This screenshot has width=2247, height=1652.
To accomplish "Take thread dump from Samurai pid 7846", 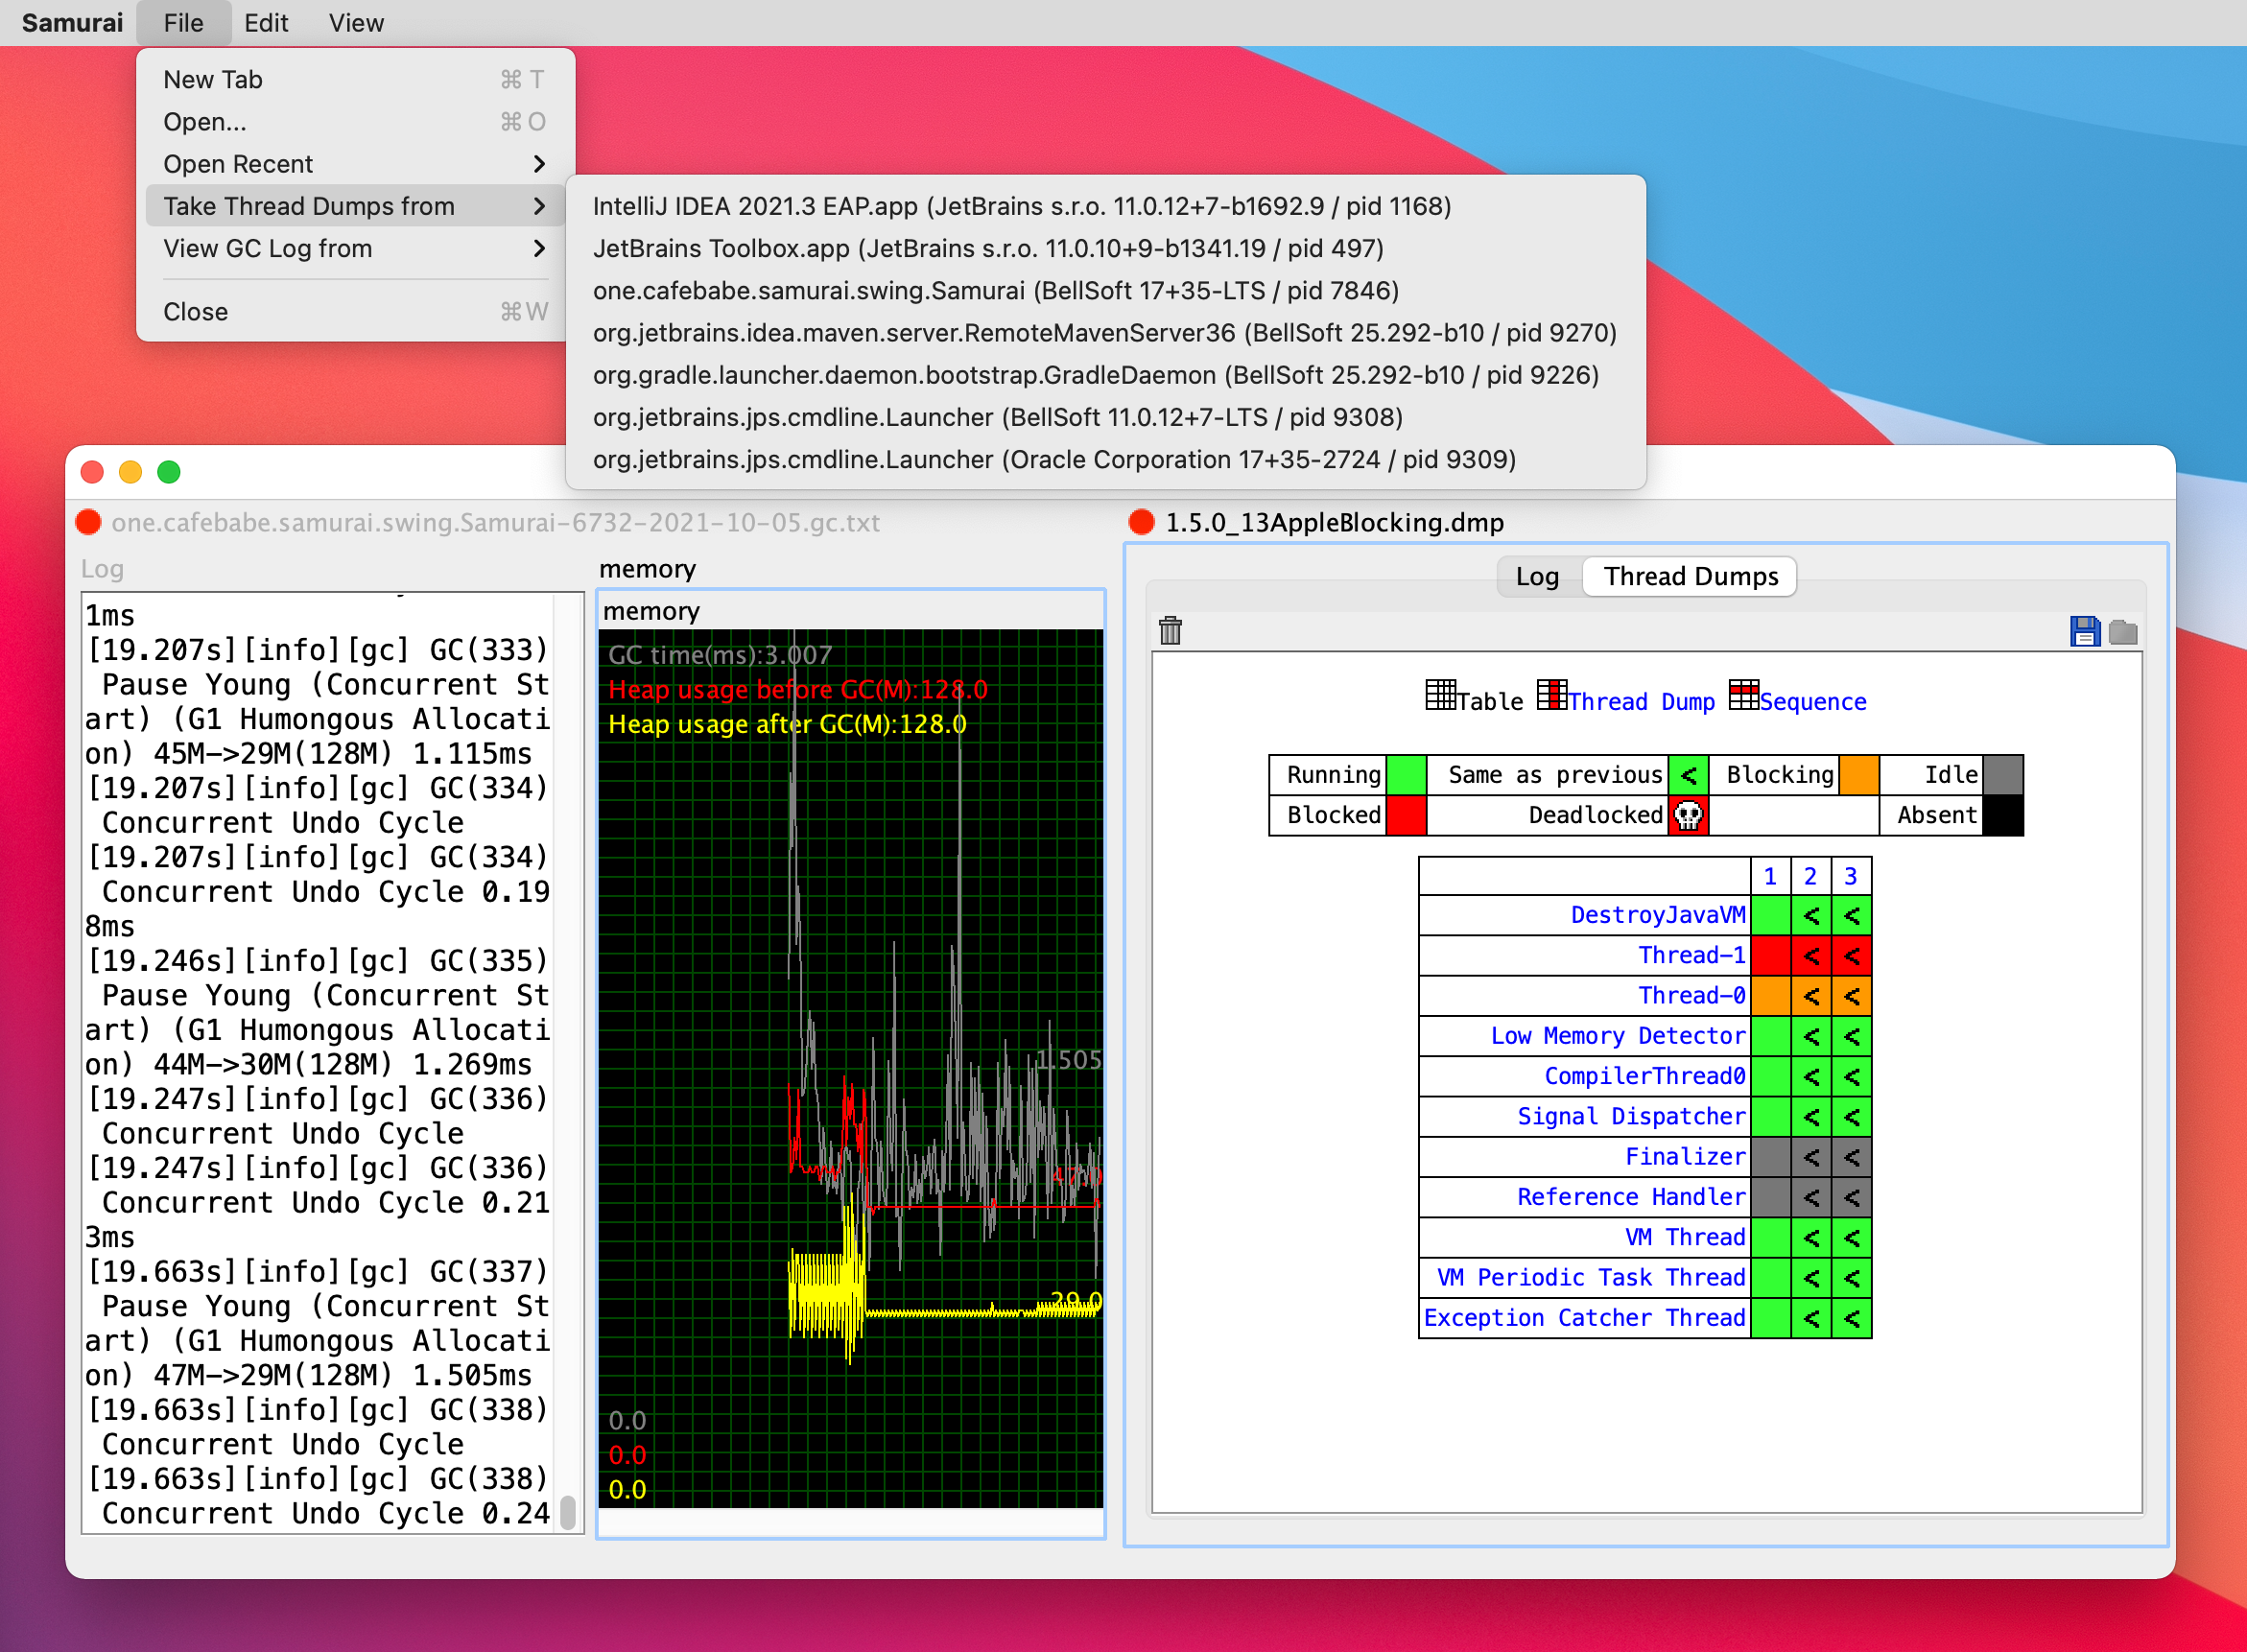I will [1105, 290].
